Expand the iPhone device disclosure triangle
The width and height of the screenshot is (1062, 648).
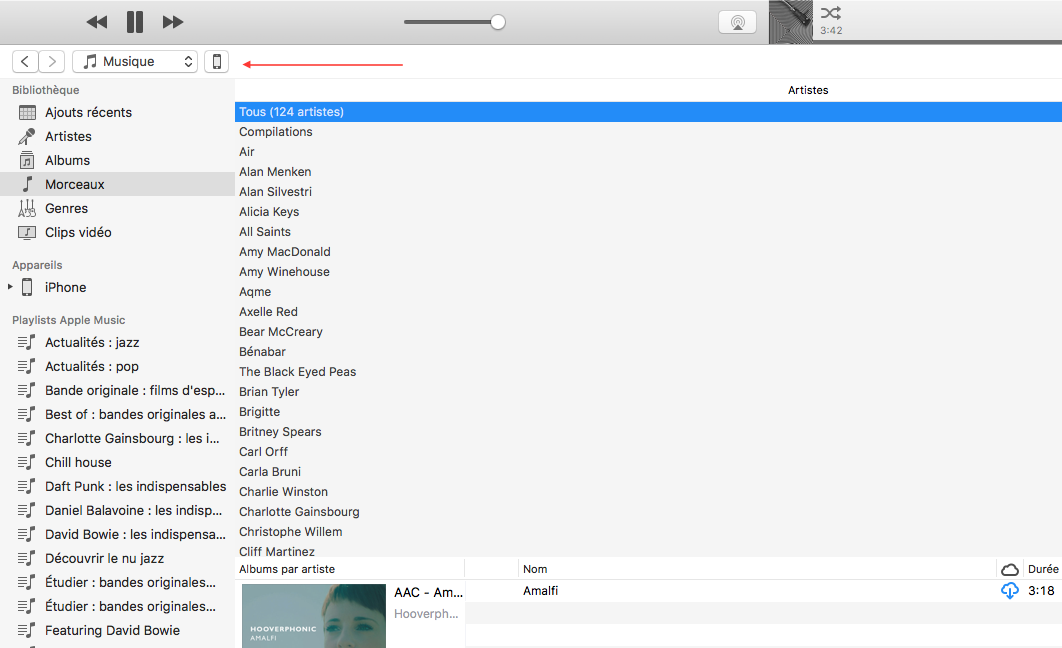[10, 287]
